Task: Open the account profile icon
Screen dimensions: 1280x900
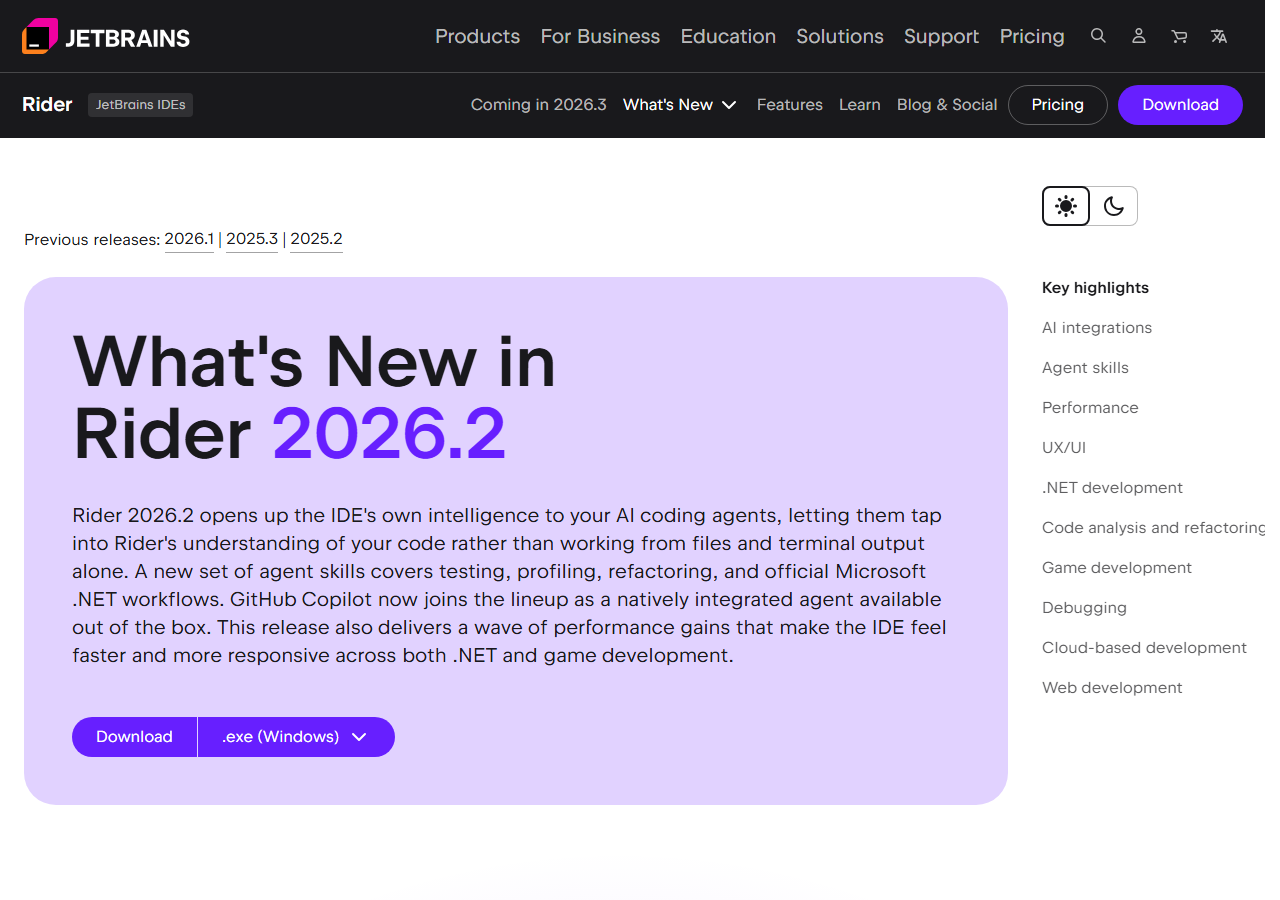Action: click(x=1139, y=36)
